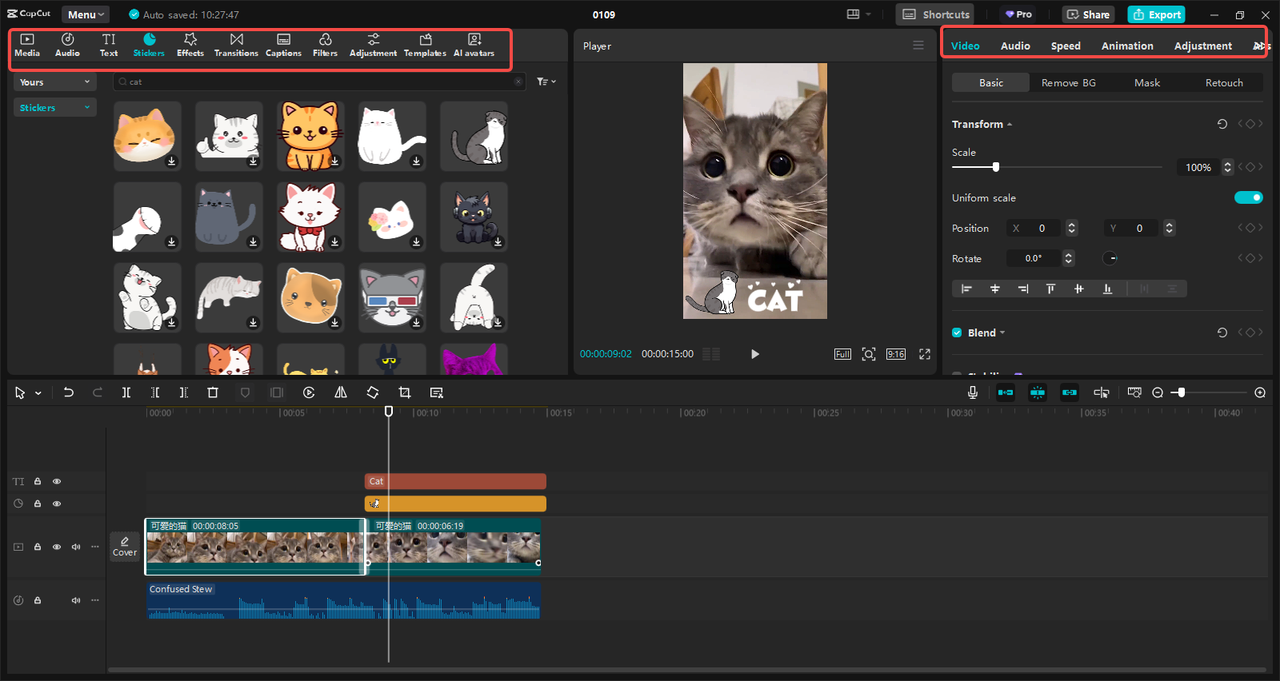Click the Split clip icon in timeline toolbar
The height and width of the screenshot is (681, 1280).
coord(126,393)
